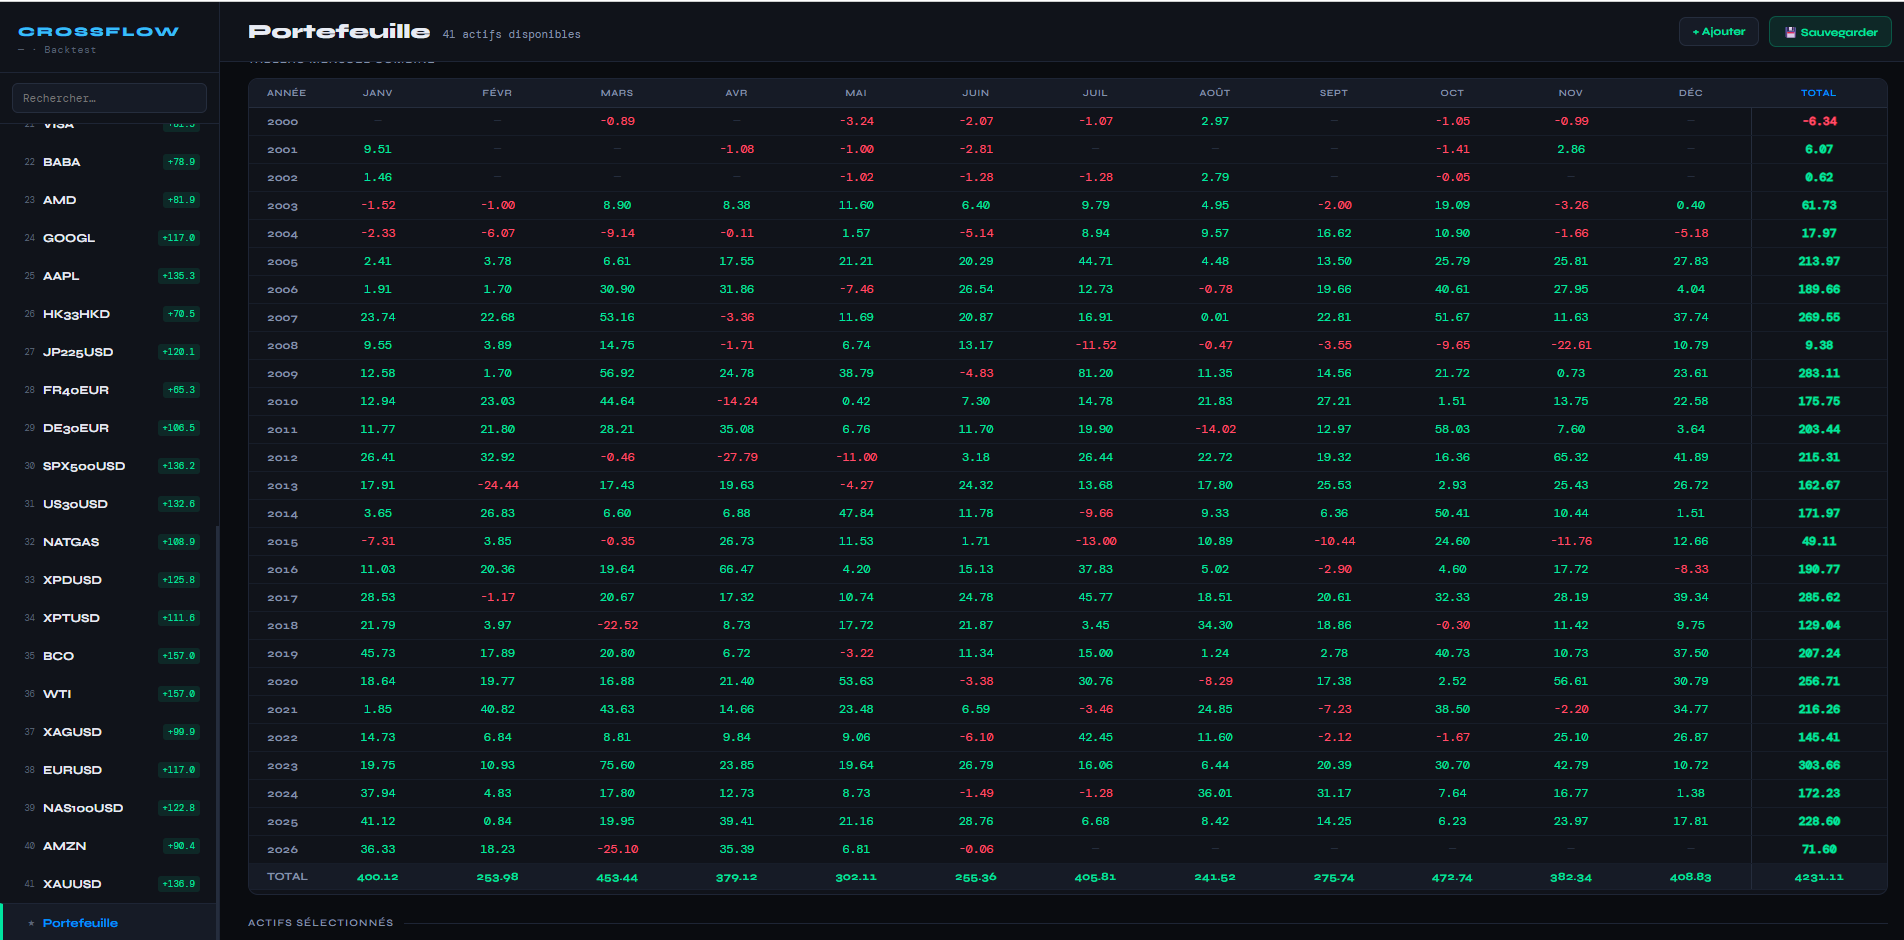
Task: Select EURUSD in the asset list
Action: click(x=109, y=770)
